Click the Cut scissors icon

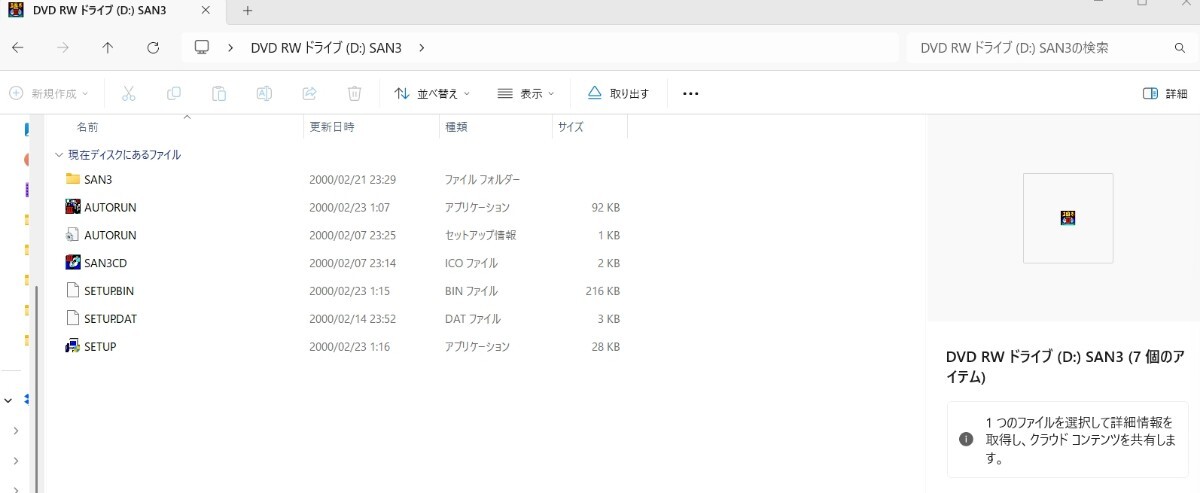128,93
